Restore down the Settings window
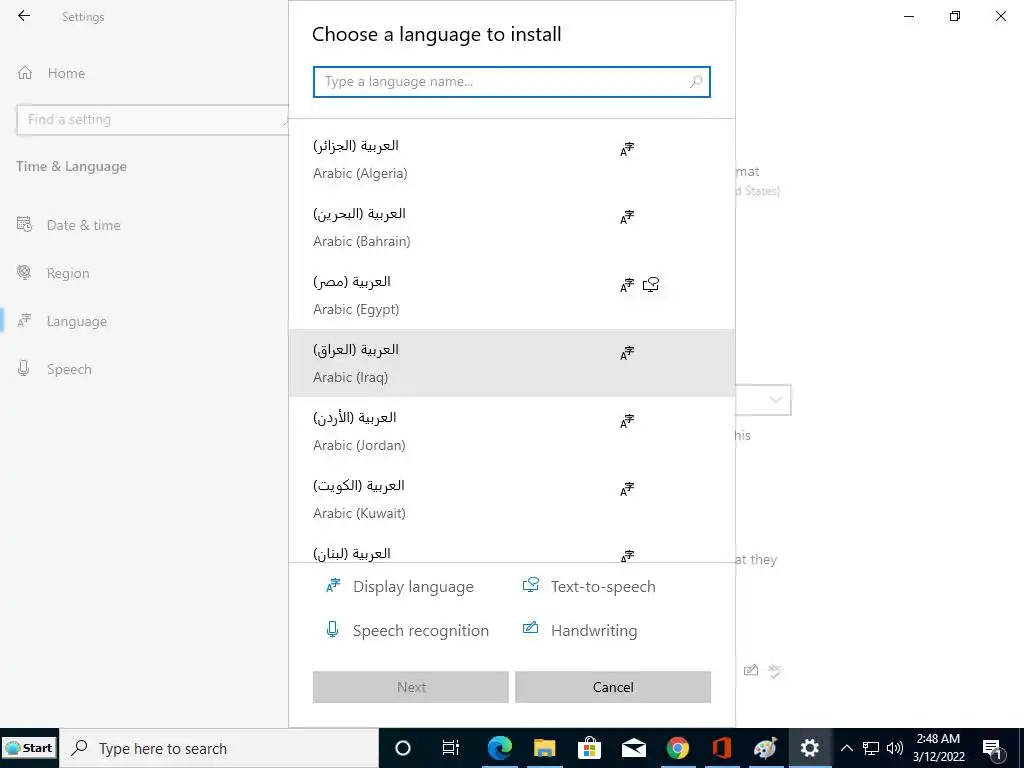This screenshot has width=1024, height=768. (955, 16)
